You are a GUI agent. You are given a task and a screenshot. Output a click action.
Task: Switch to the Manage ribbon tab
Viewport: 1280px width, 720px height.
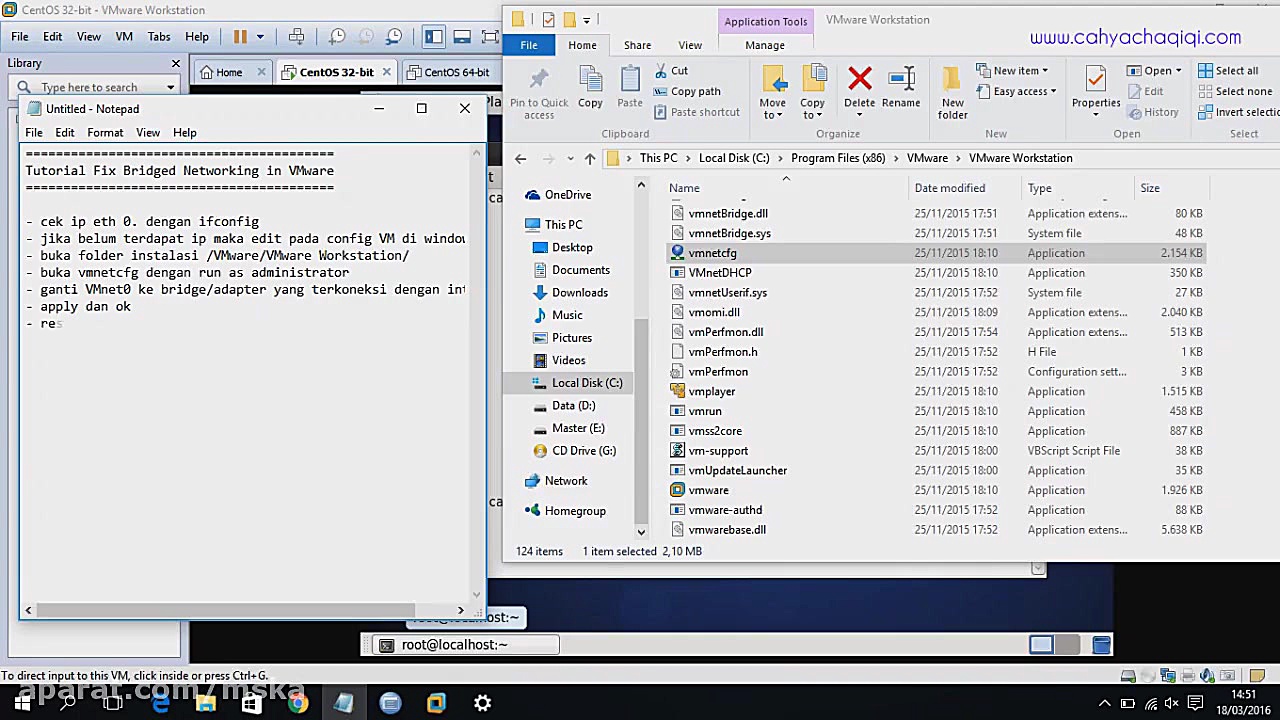[x=765, y=45]
